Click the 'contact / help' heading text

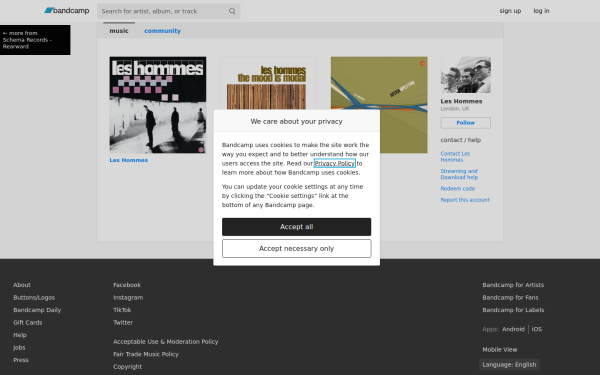click(461, 140)
